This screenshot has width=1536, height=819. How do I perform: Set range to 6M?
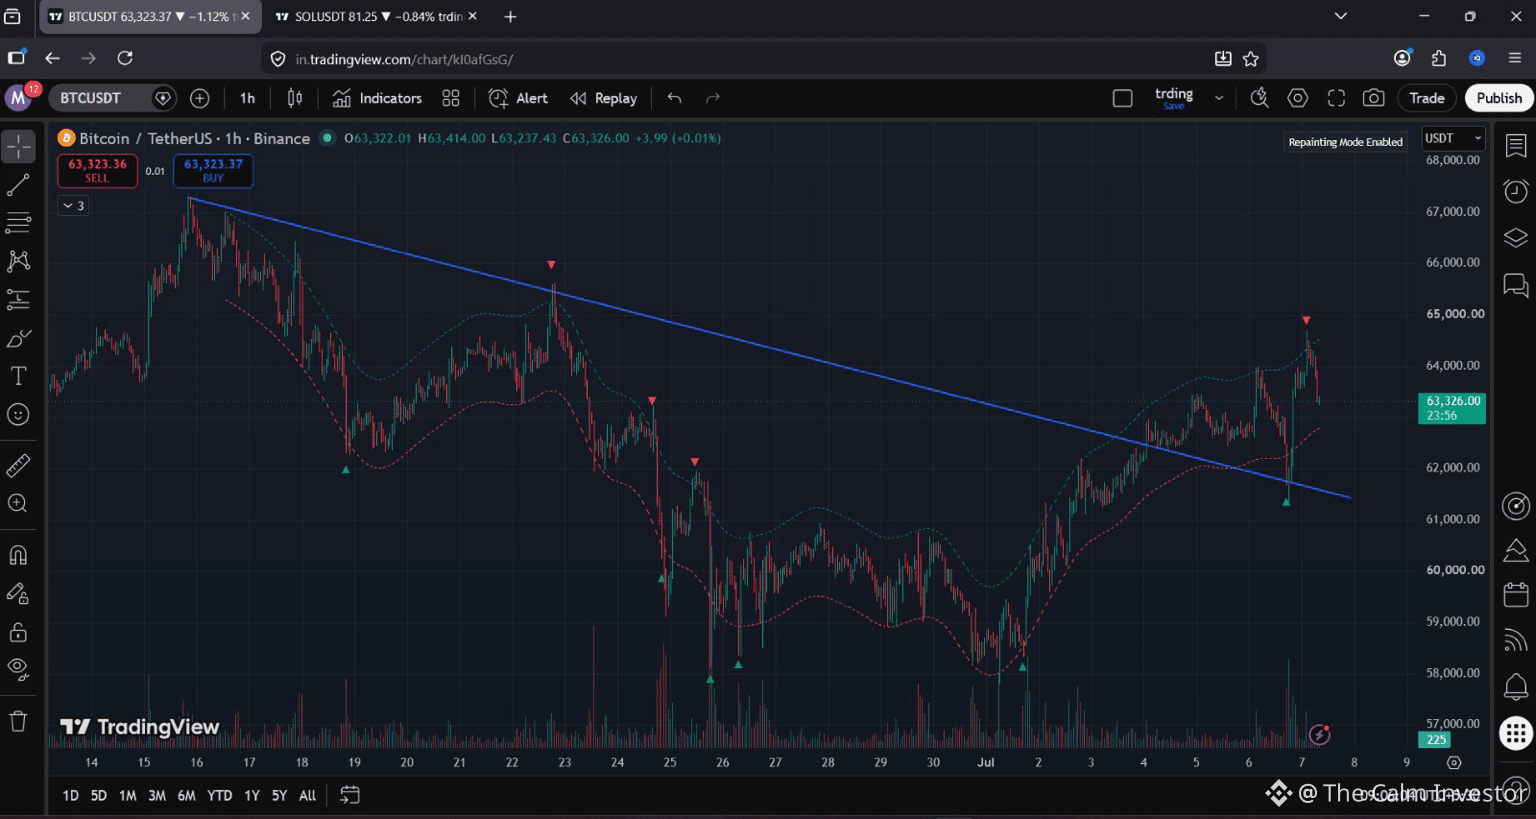pos(186,796)
